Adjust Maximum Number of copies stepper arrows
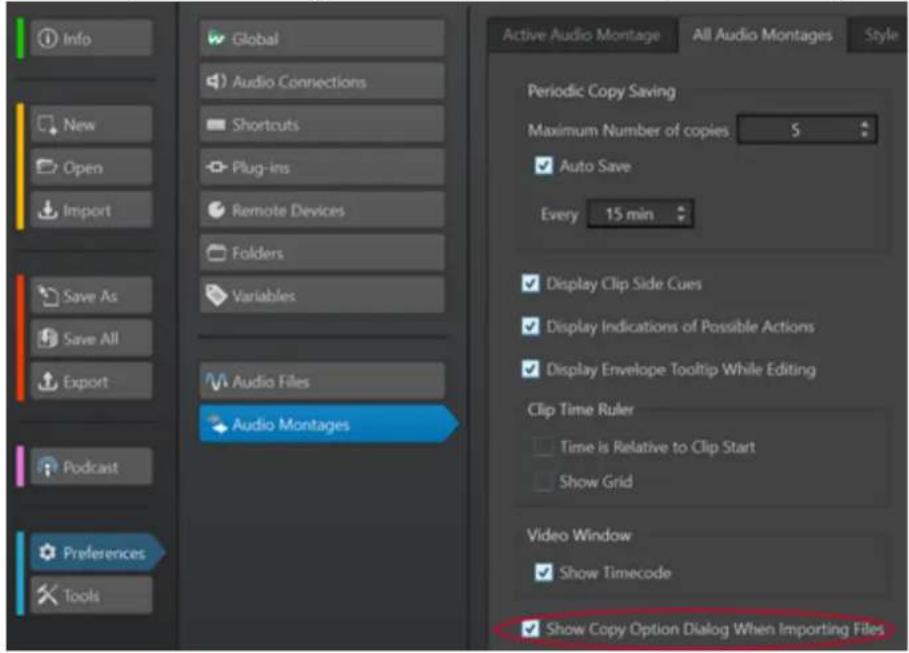909x653 pixels. click(x=864, y=129)
